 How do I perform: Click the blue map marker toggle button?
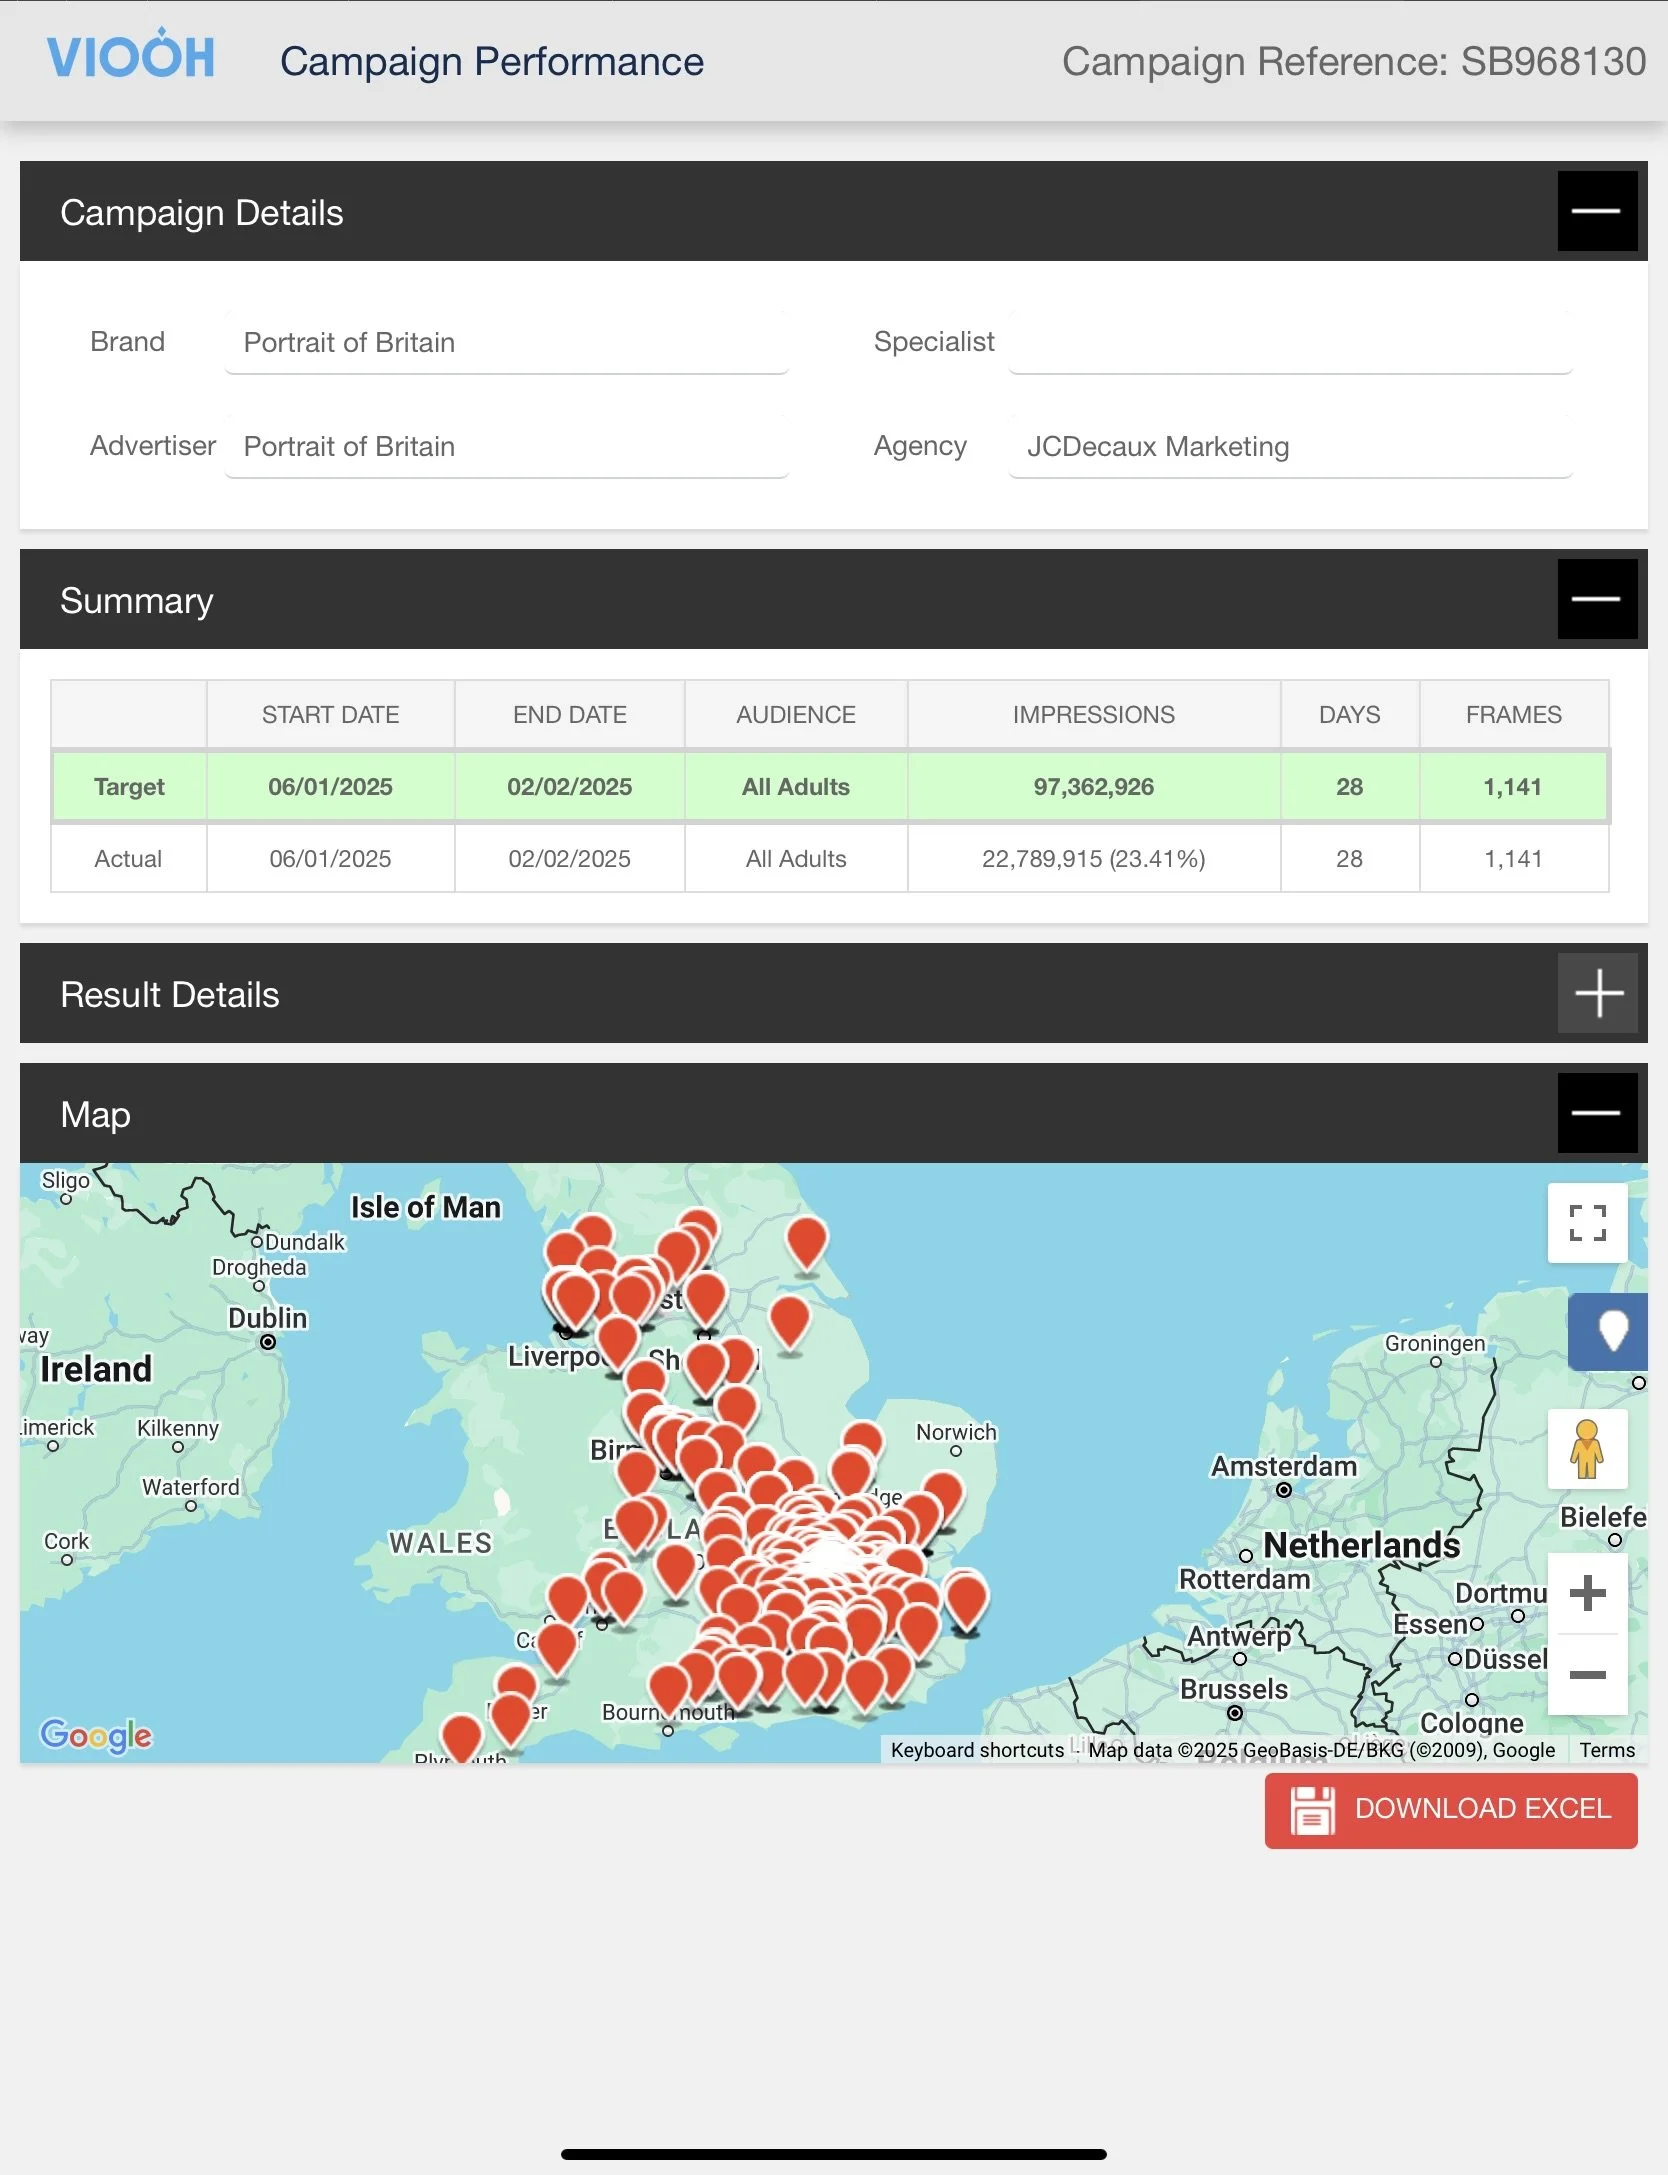(x=1609, y=1331)
